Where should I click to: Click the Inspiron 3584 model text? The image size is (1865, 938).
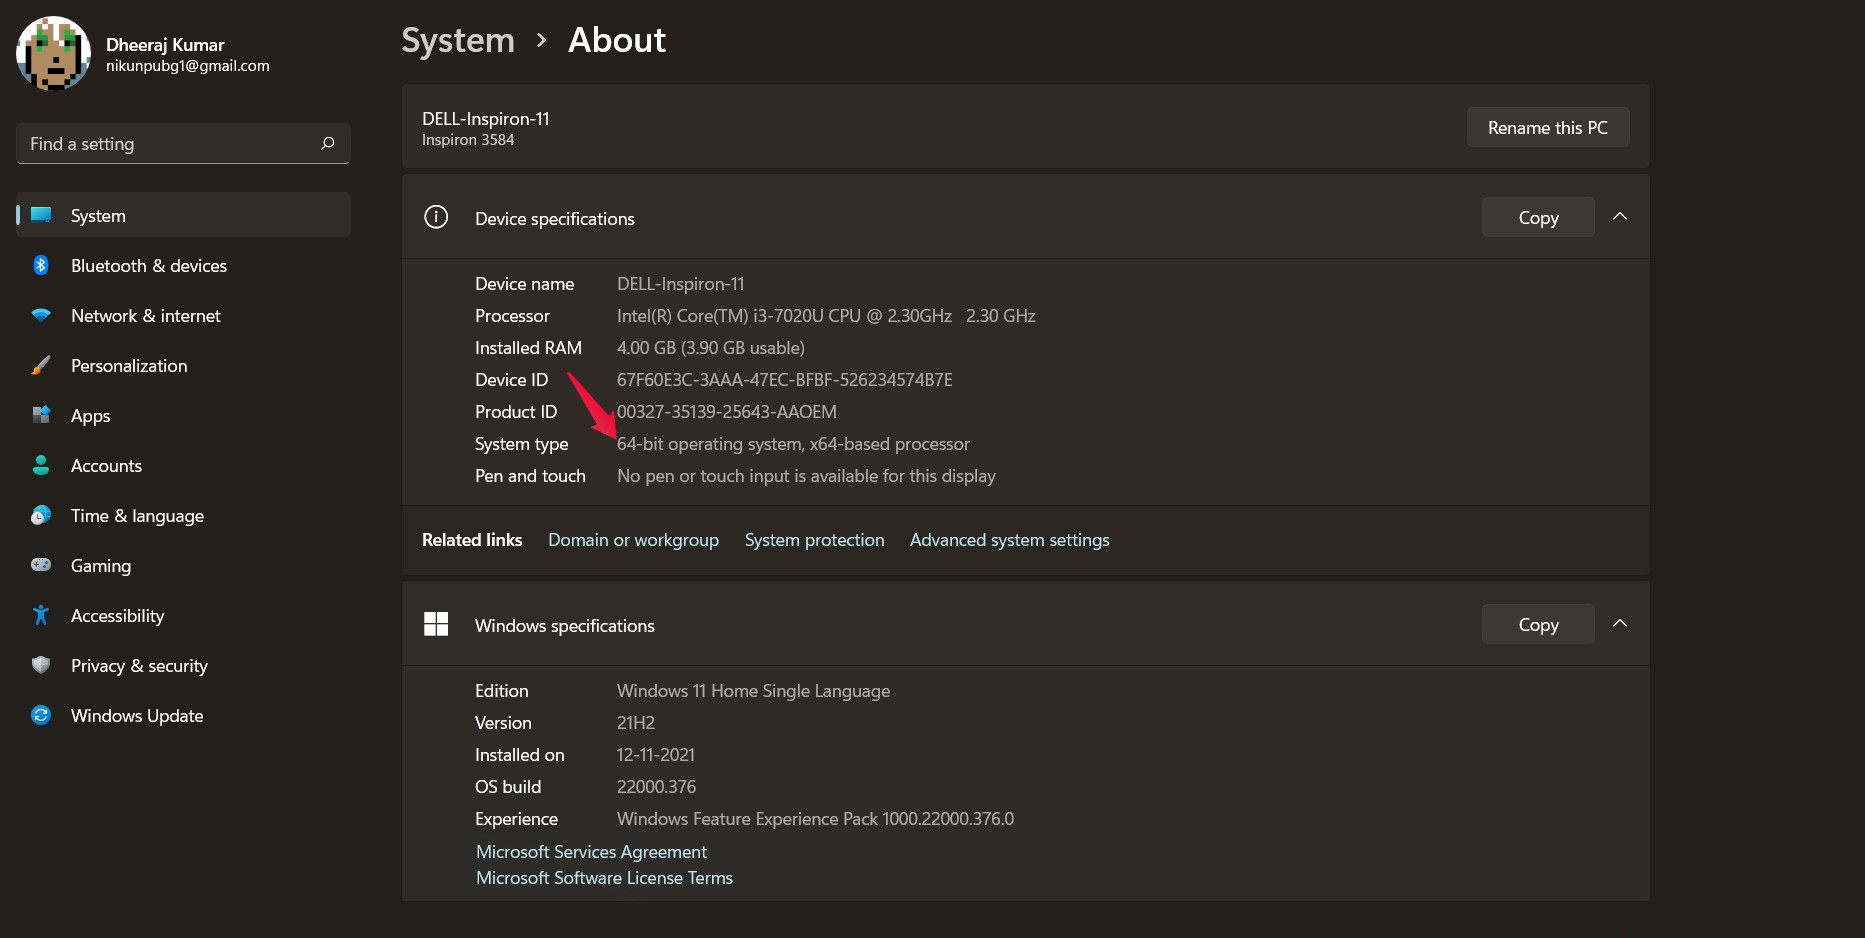coord(468,140)
